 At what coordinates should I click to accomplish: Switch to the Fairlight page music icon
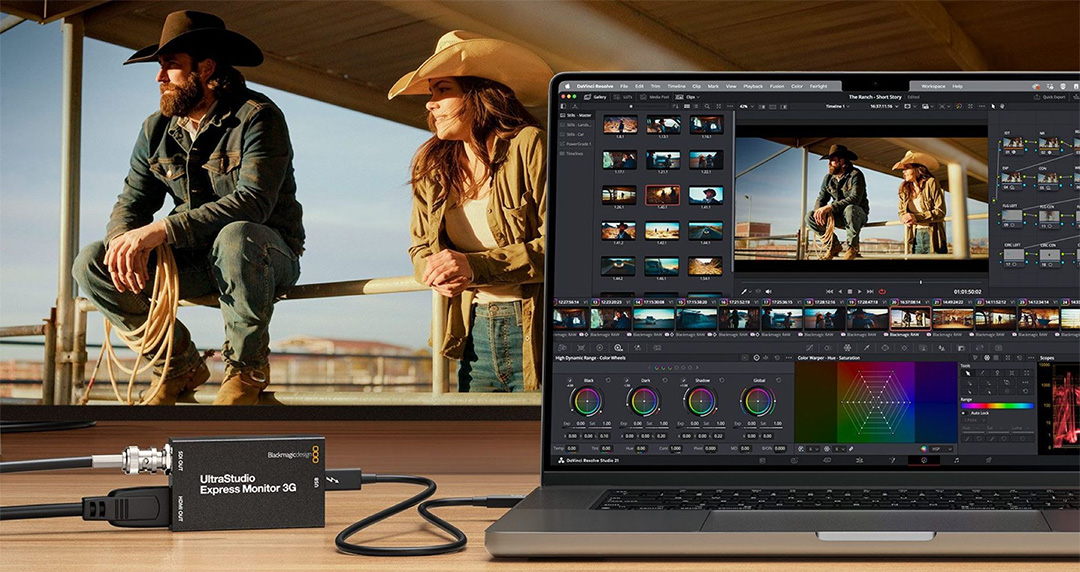(957, 460)
